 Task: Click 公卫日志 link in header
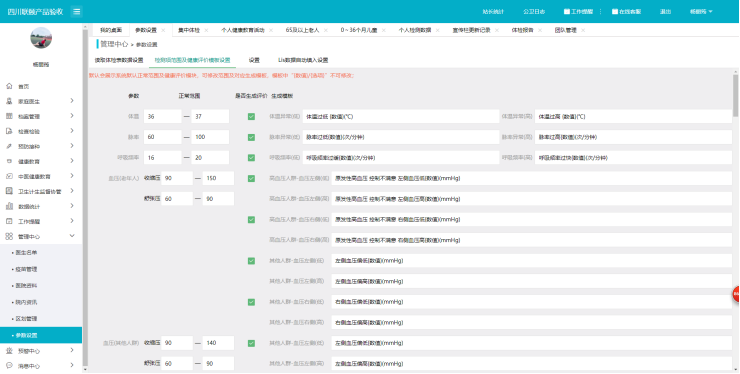coord(534,11)
